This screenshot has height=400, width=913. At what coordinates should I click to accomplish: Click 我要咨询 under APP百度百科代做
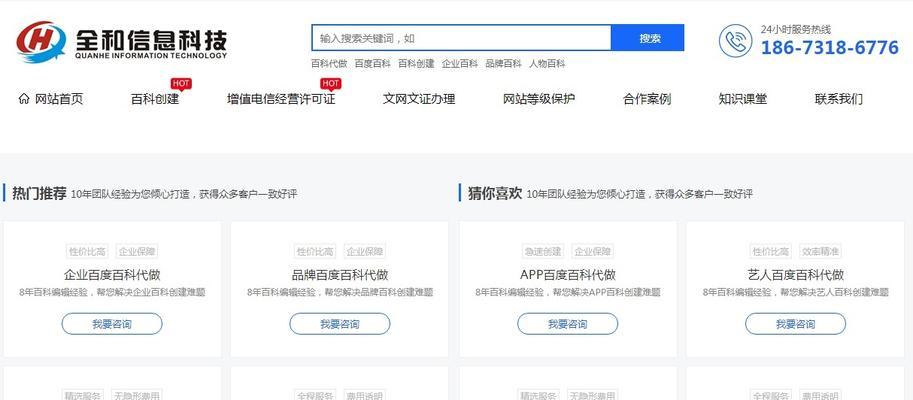(568, 324)
